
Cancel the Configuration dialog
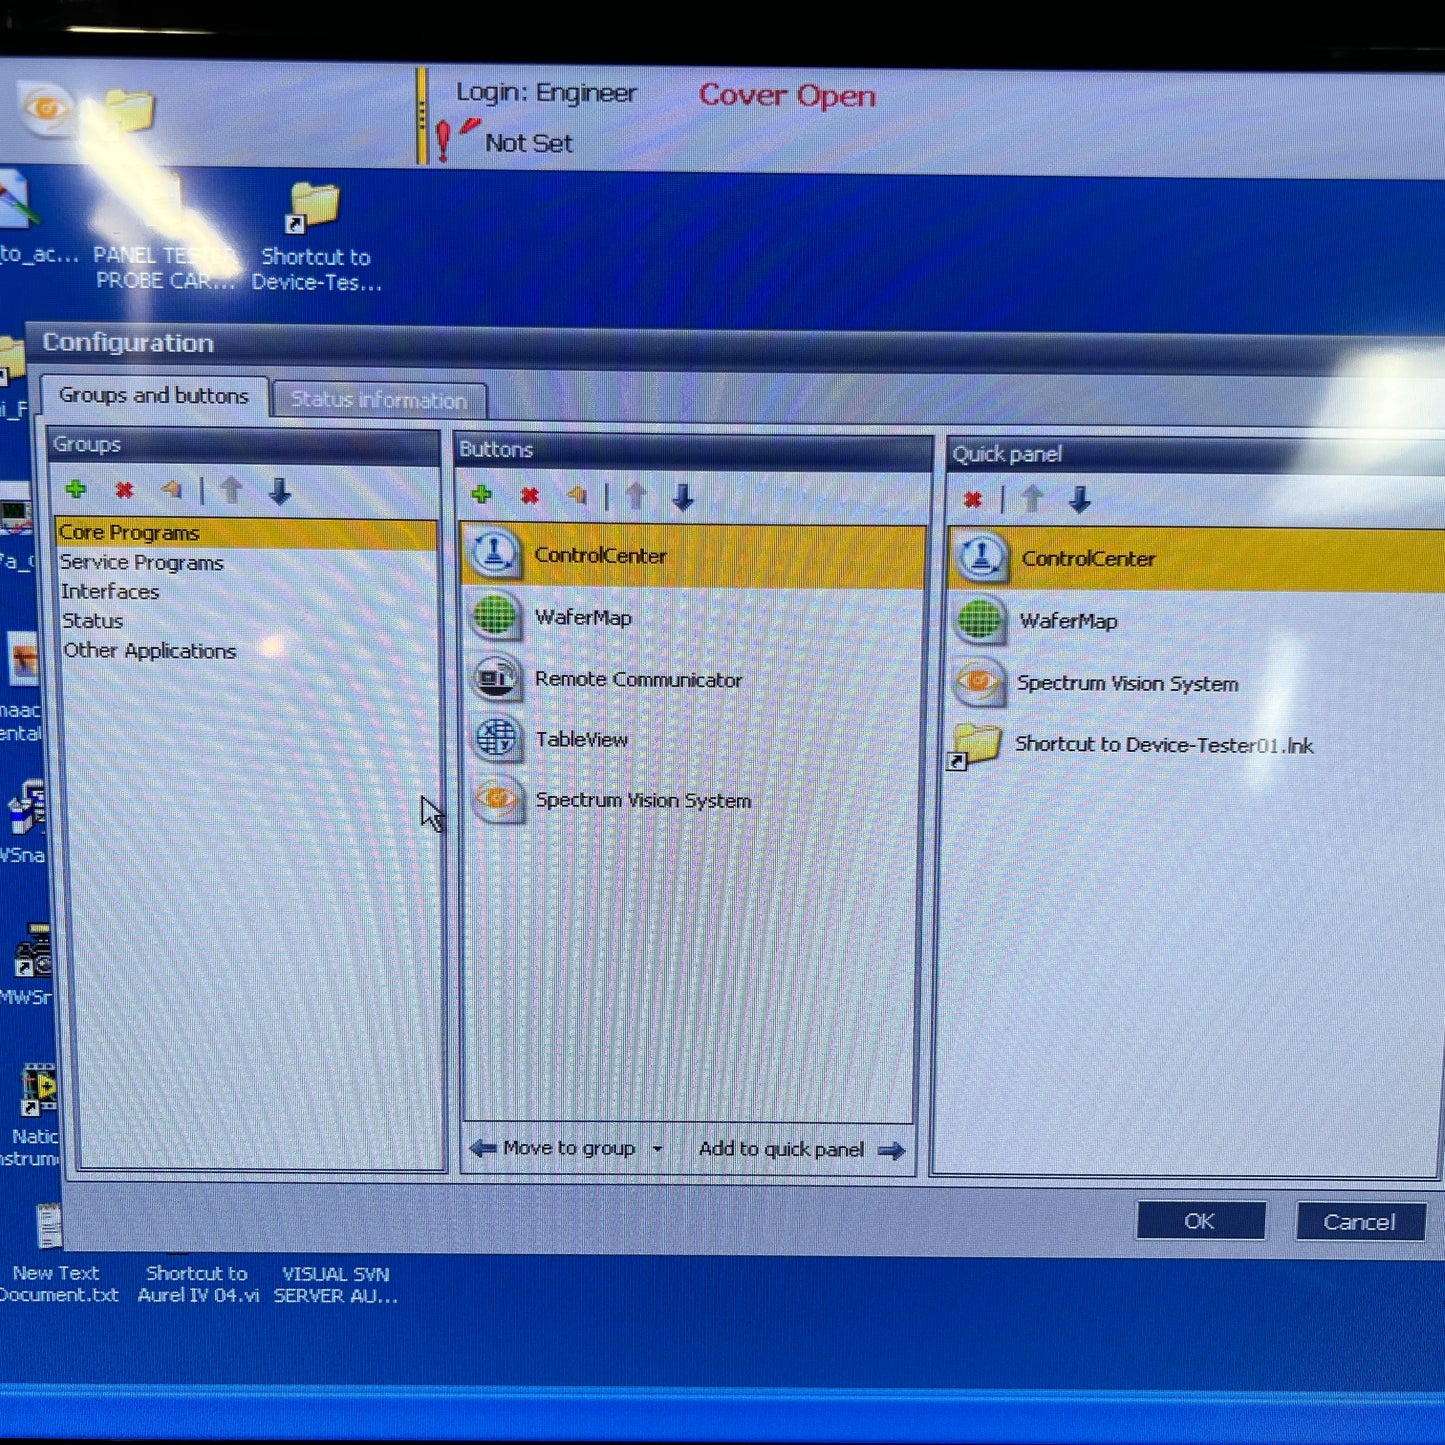(1360, 1222)
